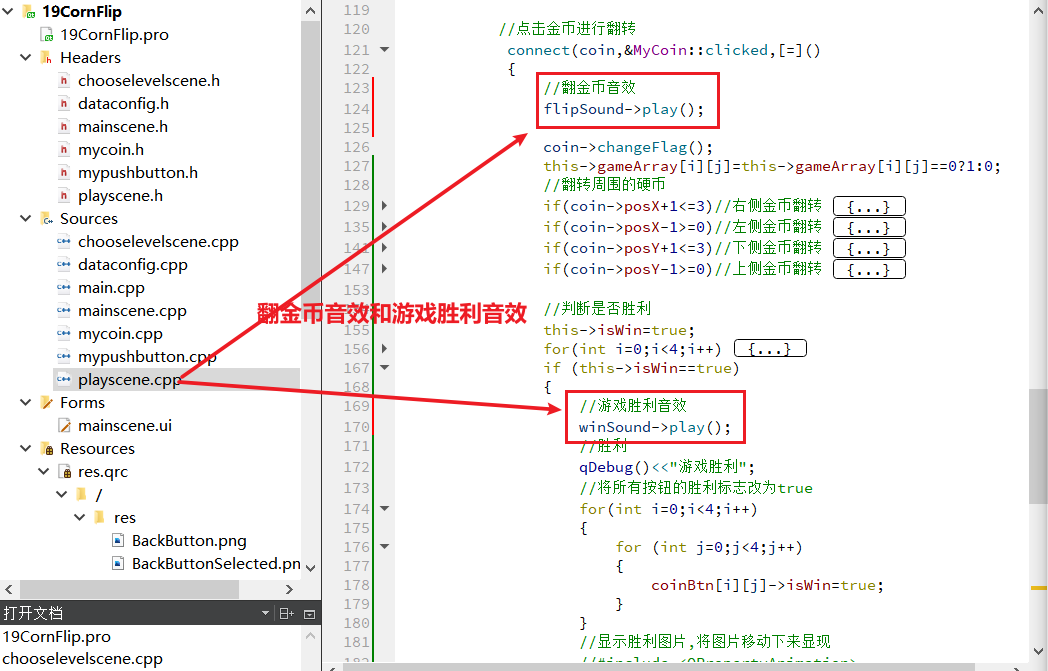This screenshot has width=1048, height=671.
Task: Expand the {...} fold marker on line 129
Action: coord(869,206)
